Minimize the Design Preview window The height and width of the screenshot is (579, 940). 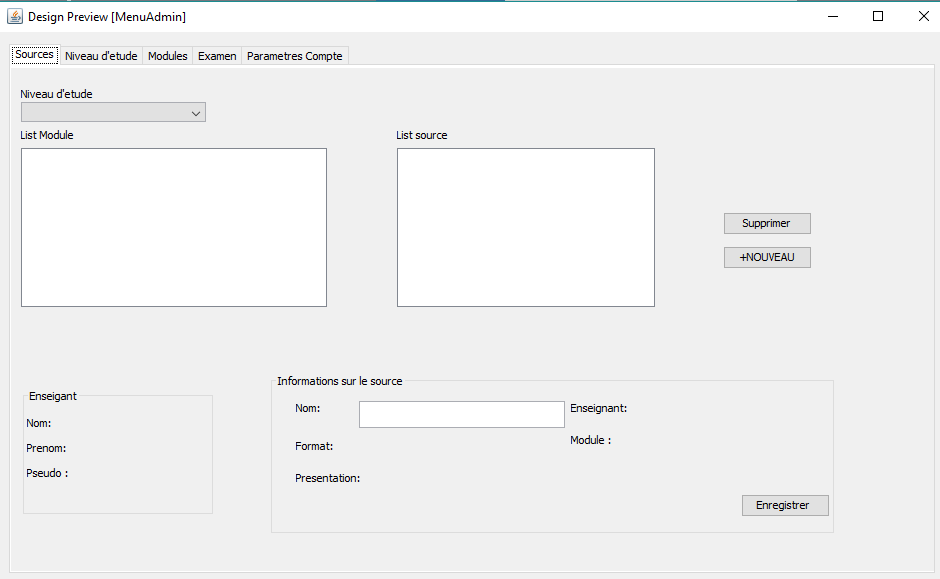[833, 16]
